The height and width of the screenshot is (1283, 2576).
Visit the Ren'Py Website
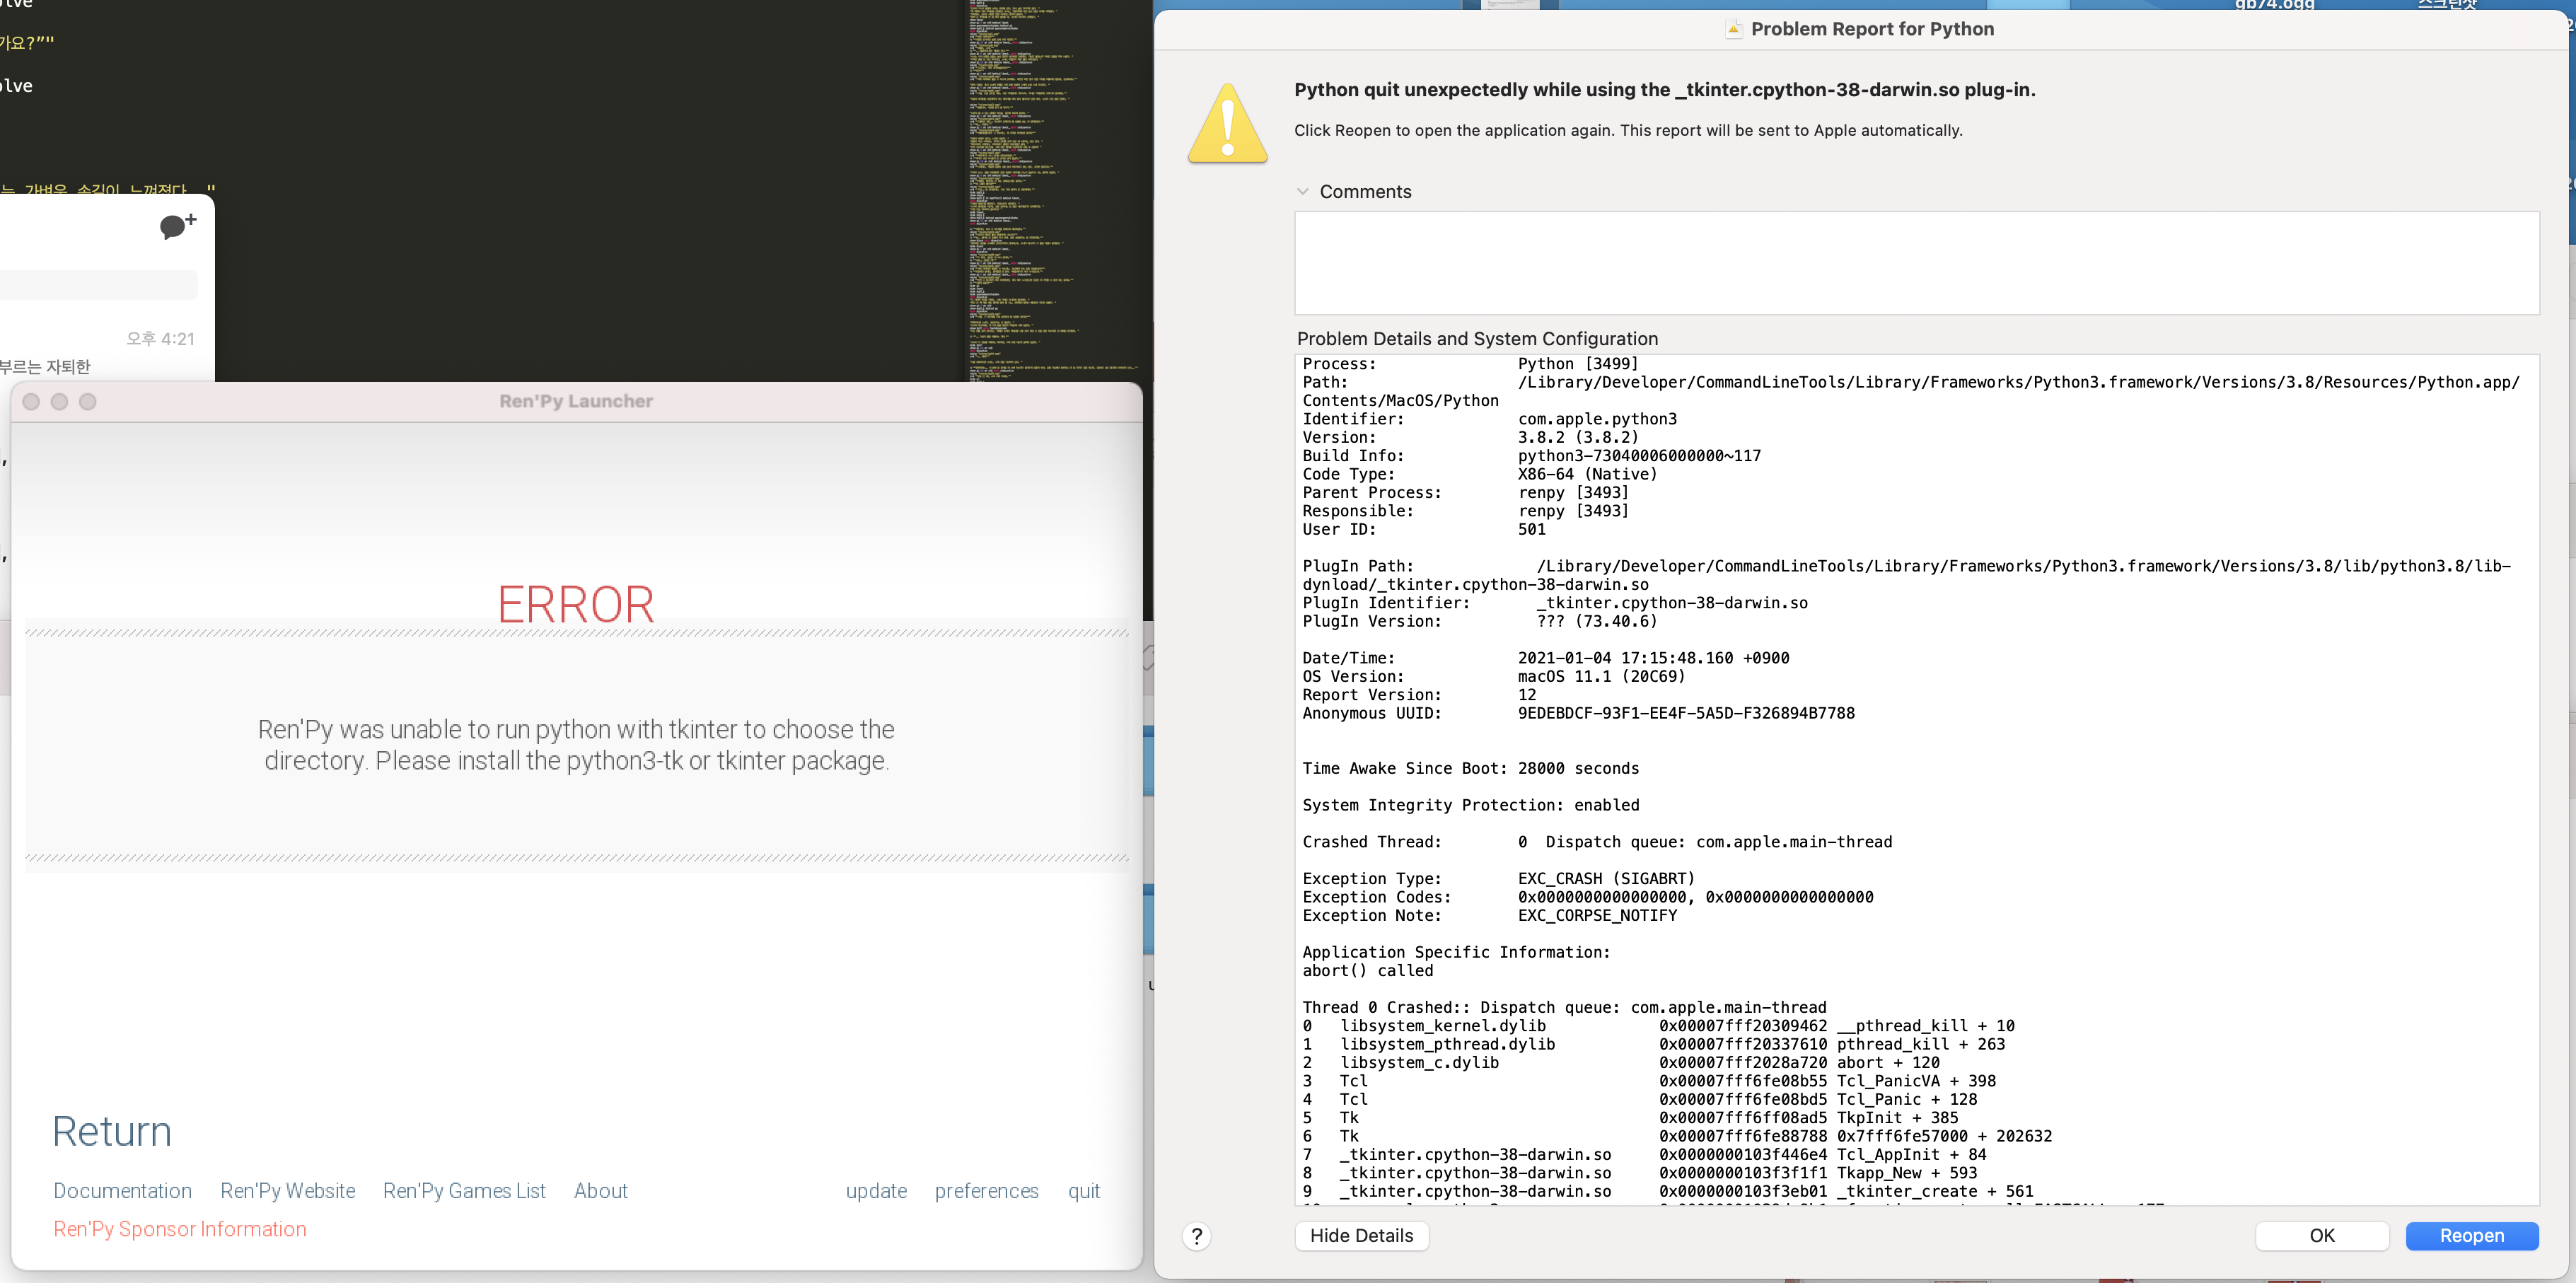point(288,1190)
